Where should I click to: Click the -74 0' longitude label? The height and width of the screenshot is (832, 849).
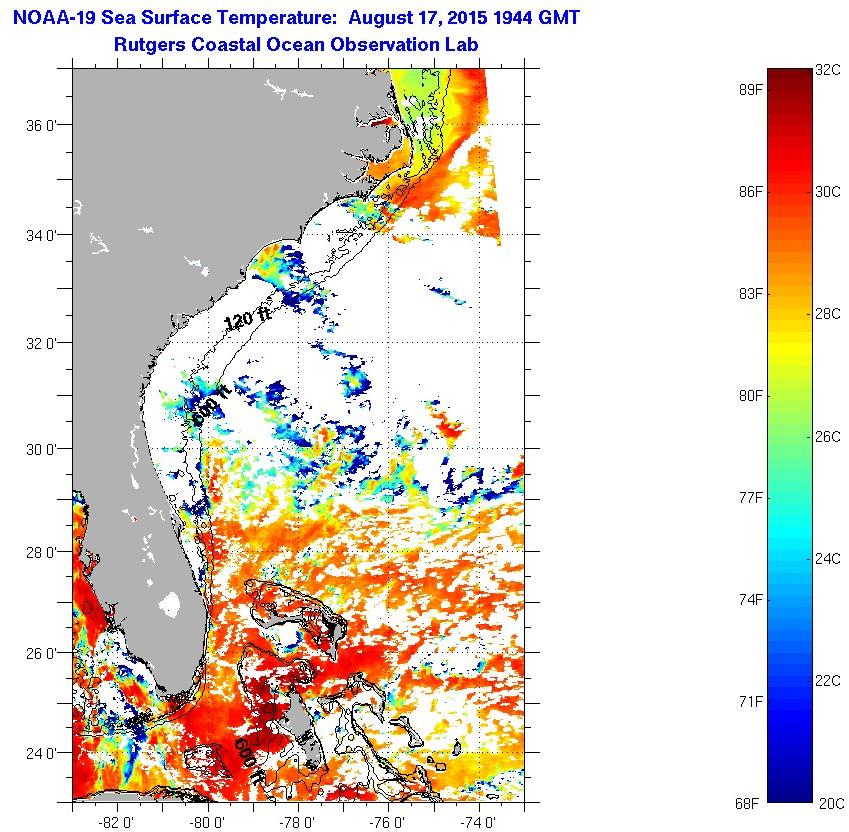tap(479, 823)
